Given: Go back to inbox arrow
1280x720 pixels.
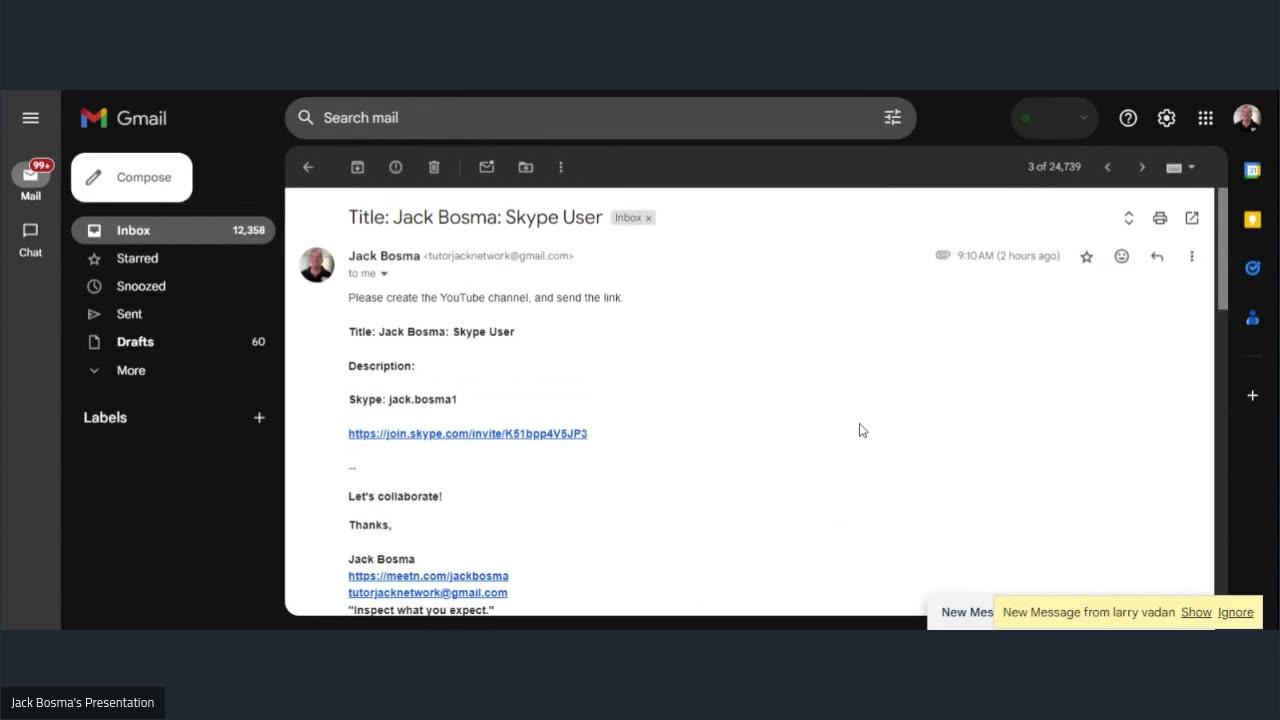Looking at the screenshot, I should click(308, 167).
